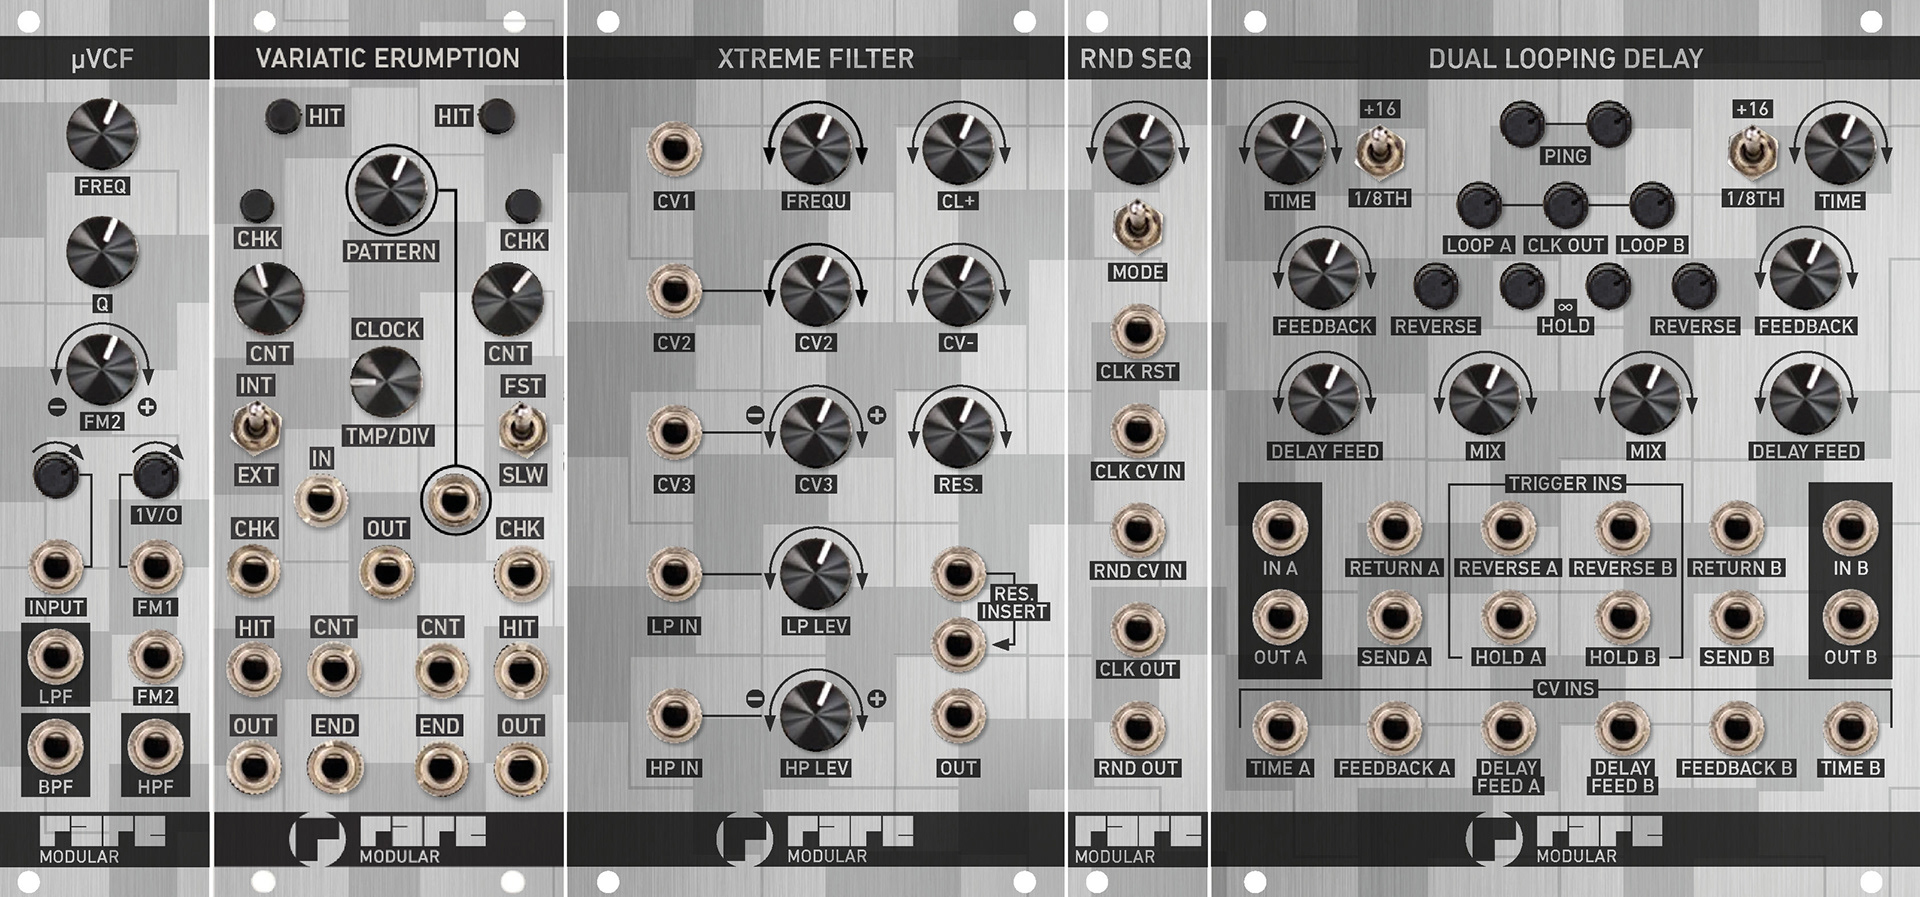The height and width of the screenshot is (897, 1920).
Task: Toggle the FST/SLW switch
Action: 522,428
